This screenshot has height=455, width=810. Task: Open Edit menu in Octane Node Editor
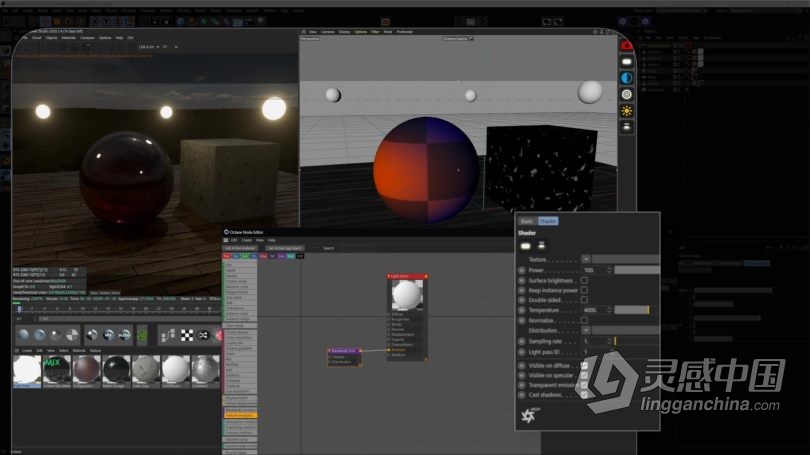coord(234,240)
